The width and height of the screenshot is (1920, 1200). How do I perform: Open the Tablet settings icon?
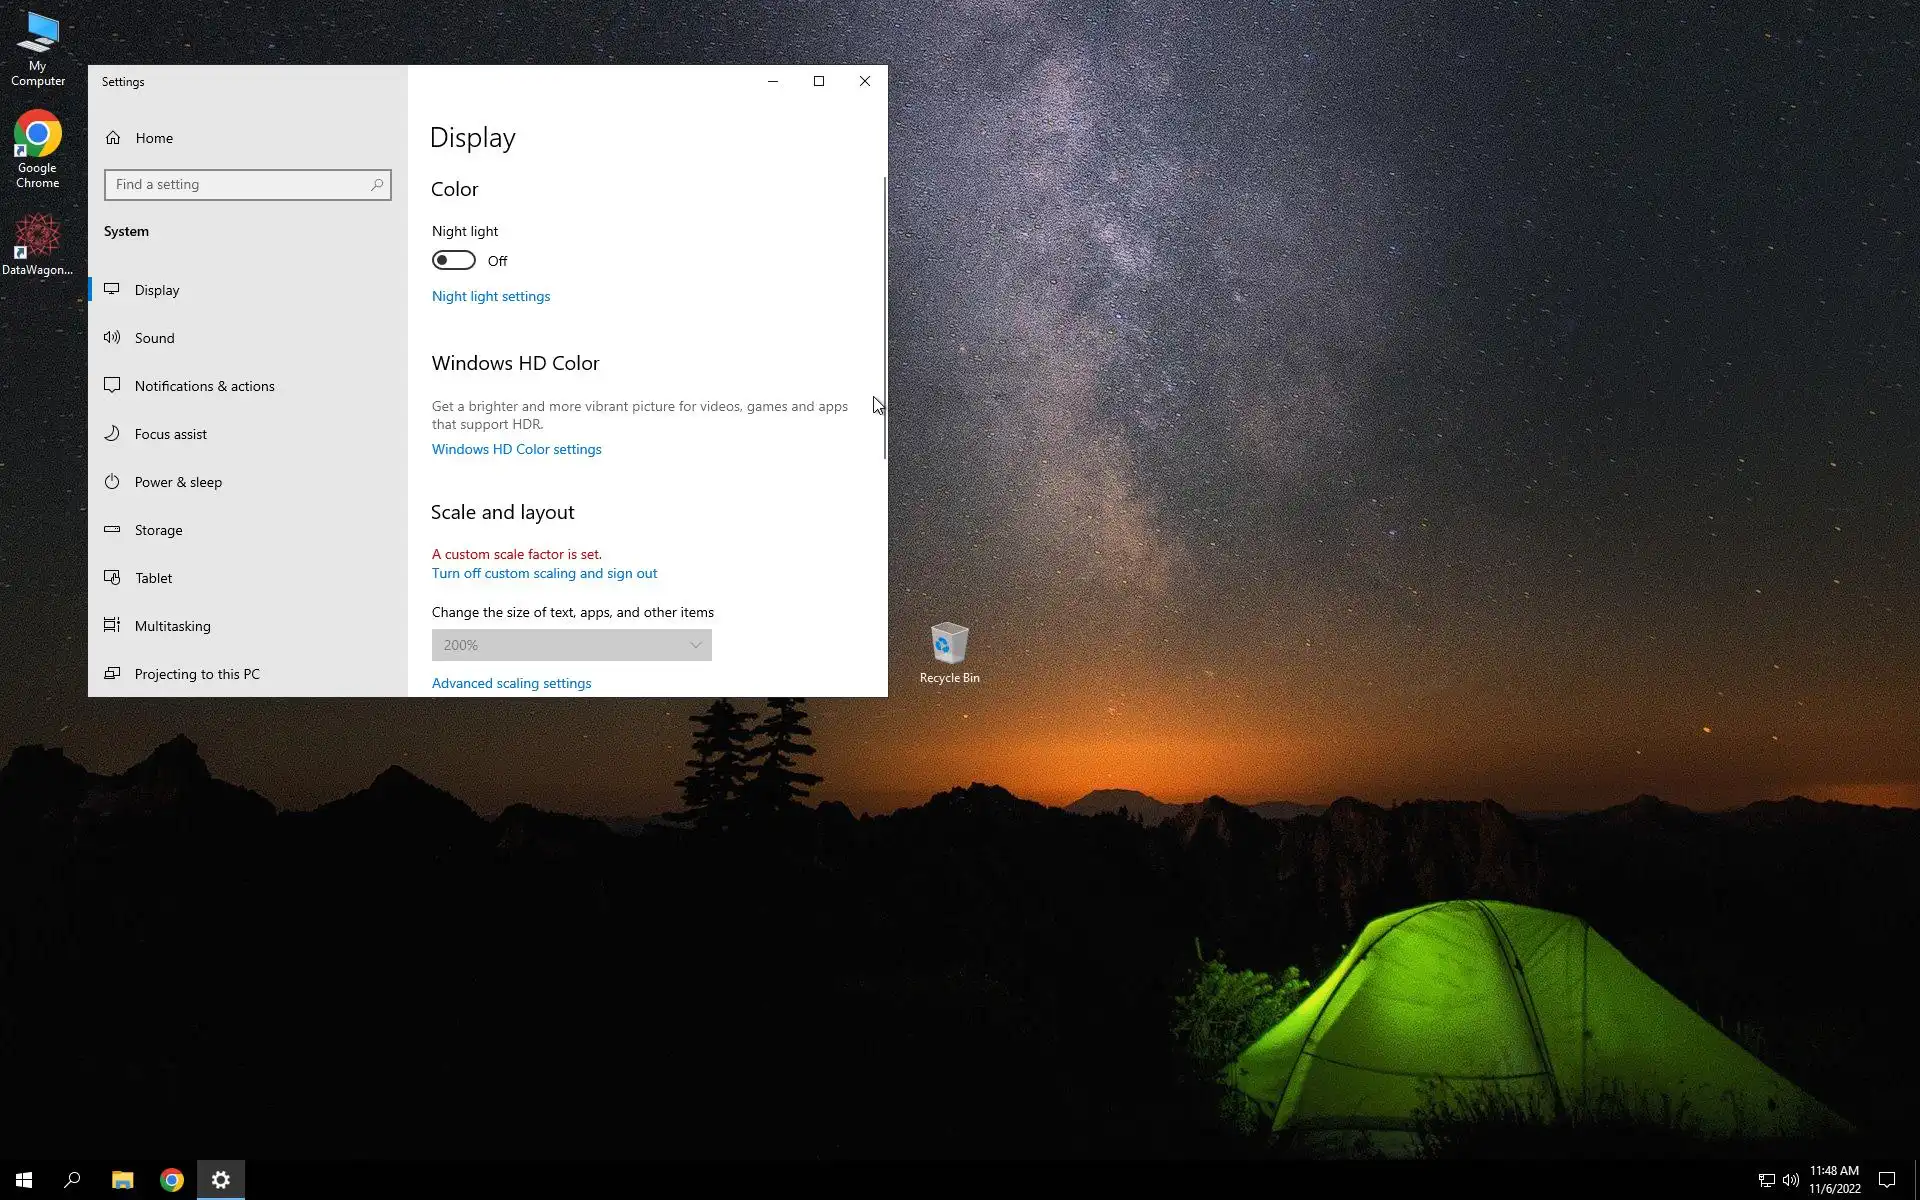coord(112,578)
